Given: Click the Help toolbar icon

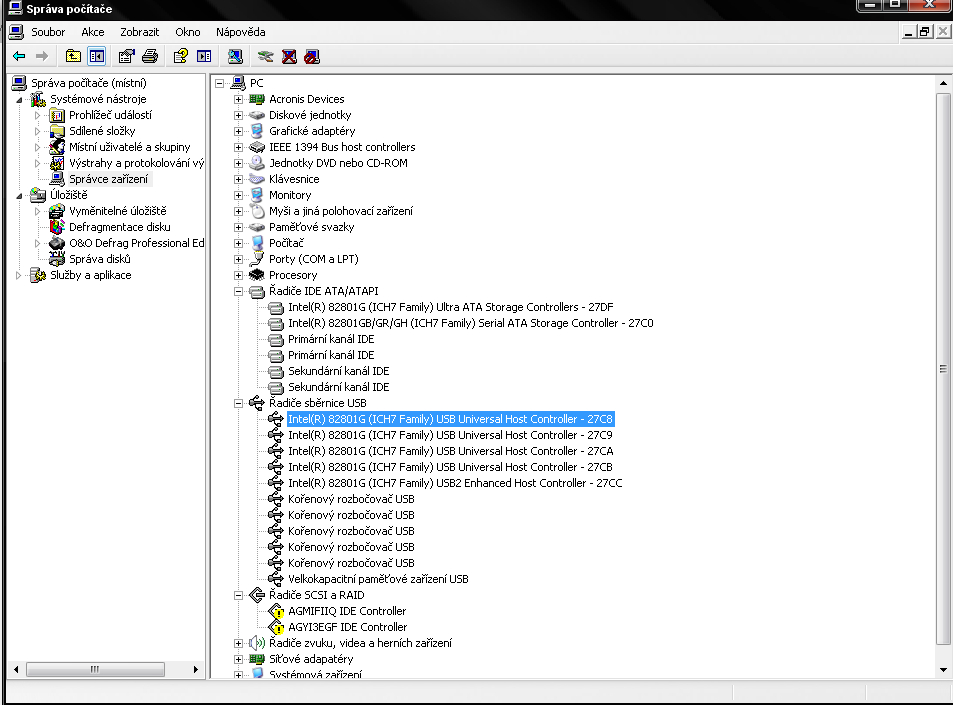Looking at the screenshot, I should click(181, 56).
